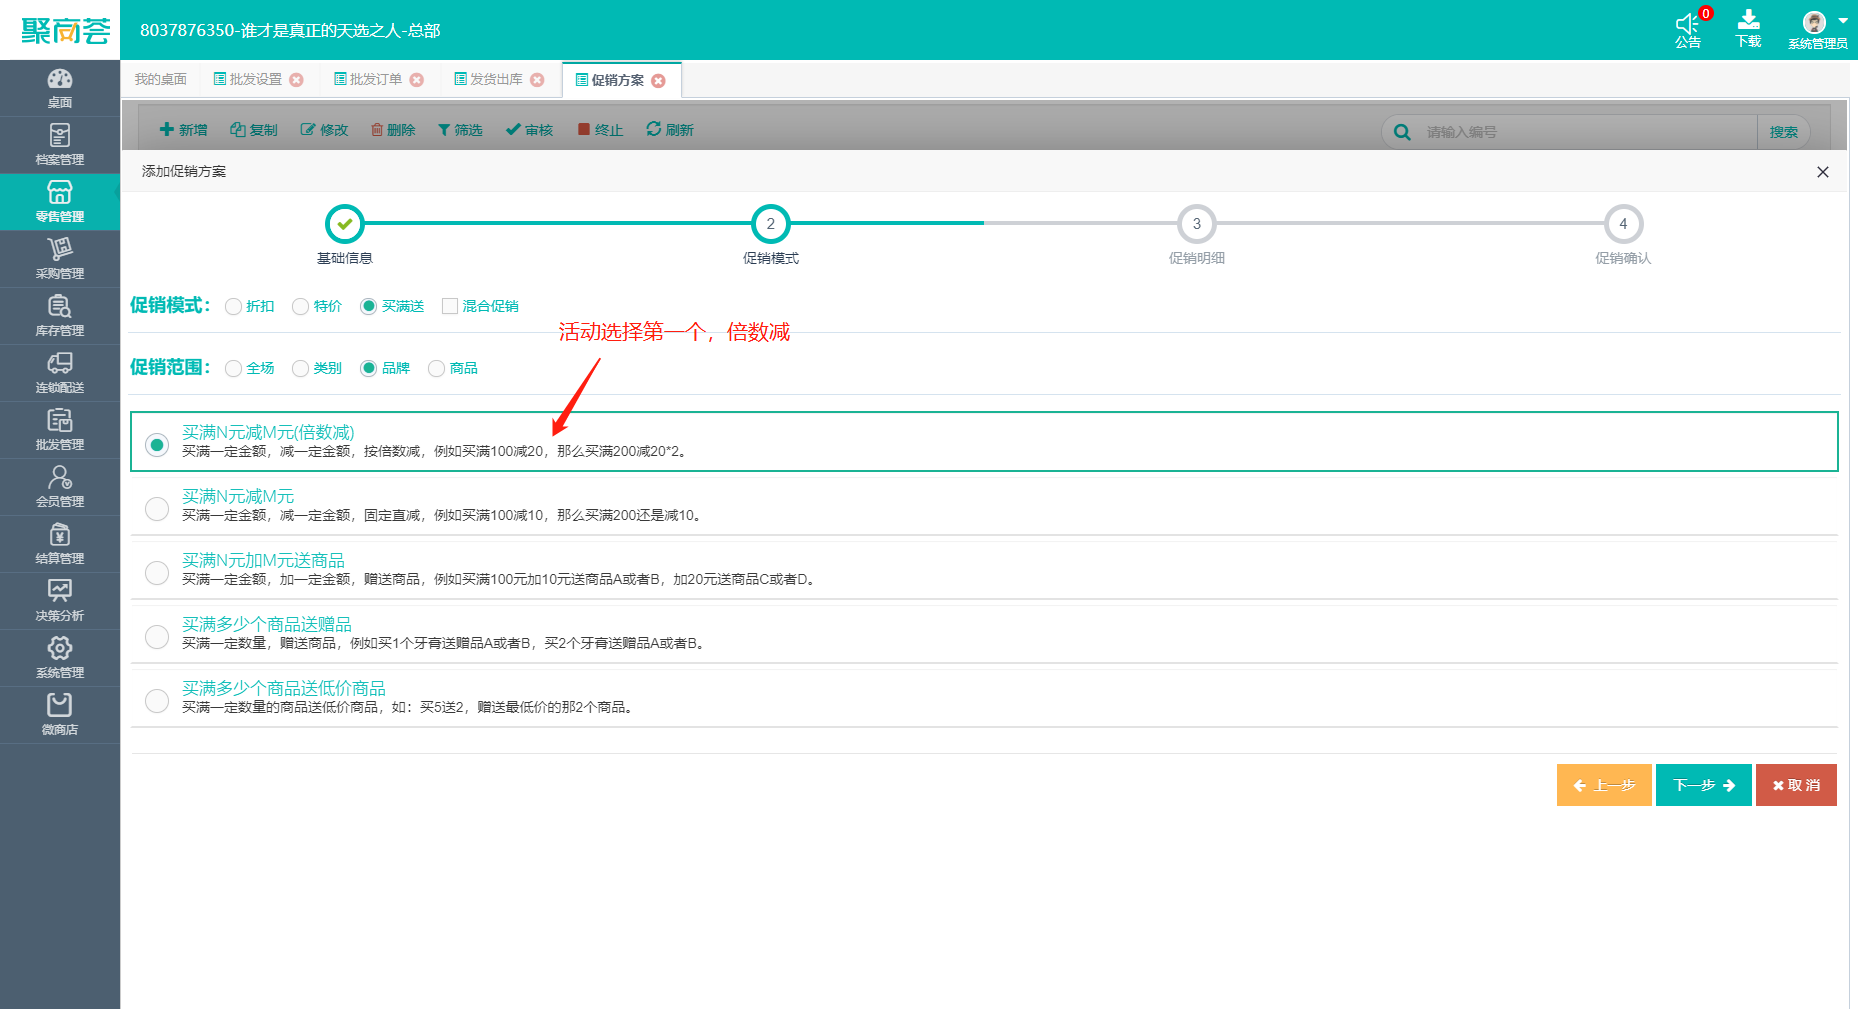
Task: Click the red 取消 button
Action: 1796,785
